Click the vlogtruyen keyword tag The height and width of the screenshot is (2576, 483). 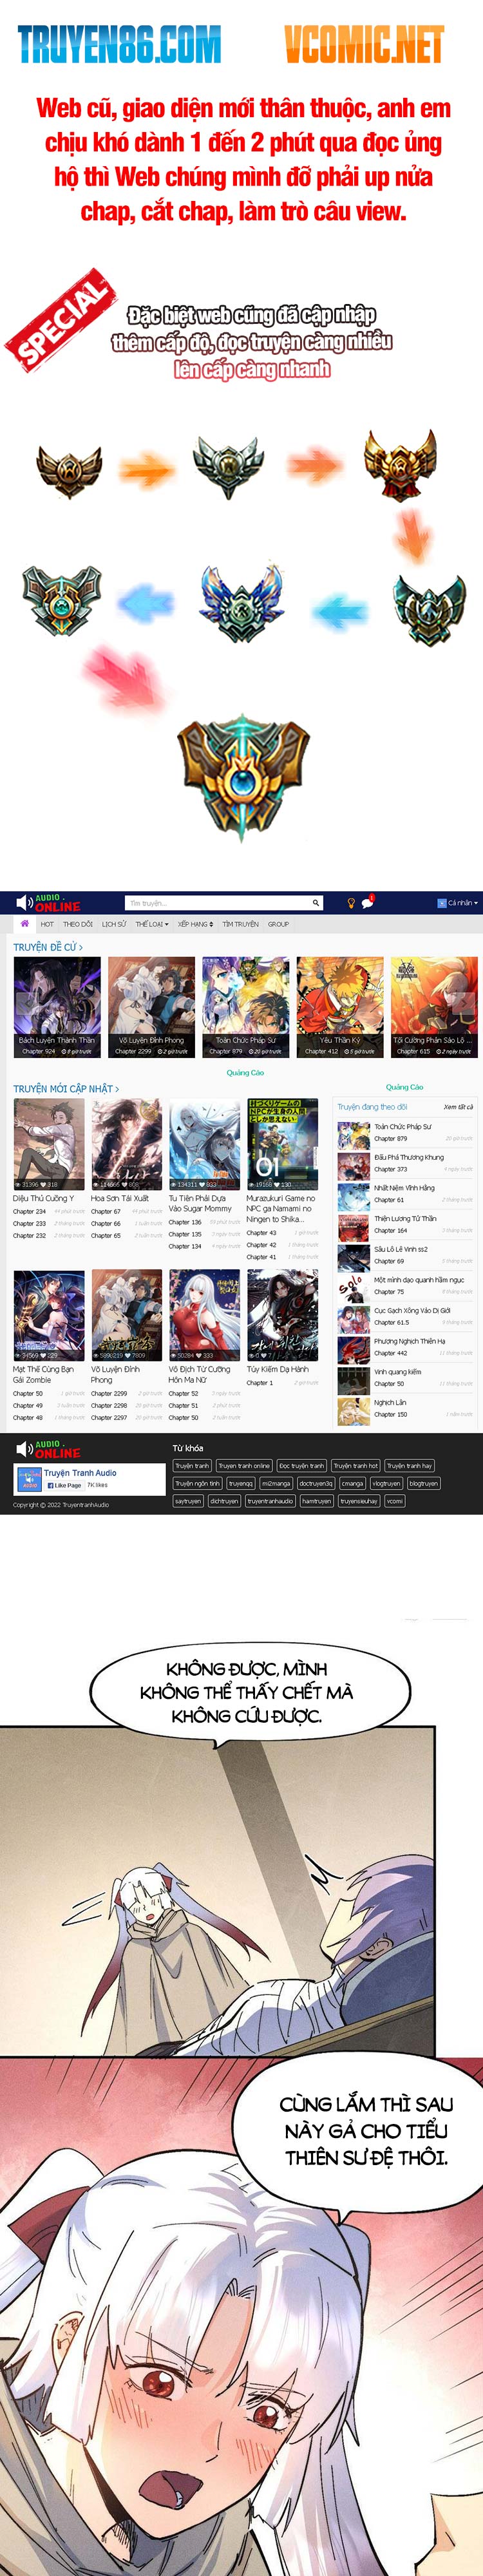click(387, 1484)
